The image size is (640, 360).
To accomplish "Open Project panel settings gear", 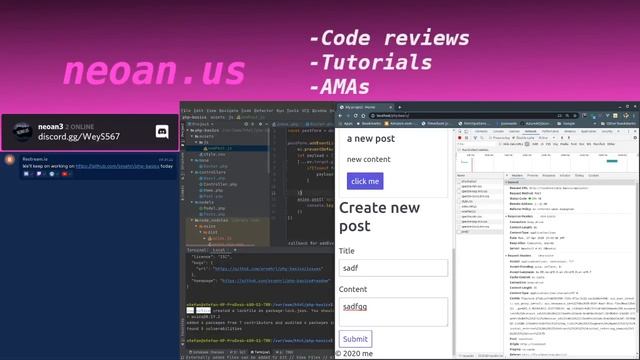I will click(260, 124).
